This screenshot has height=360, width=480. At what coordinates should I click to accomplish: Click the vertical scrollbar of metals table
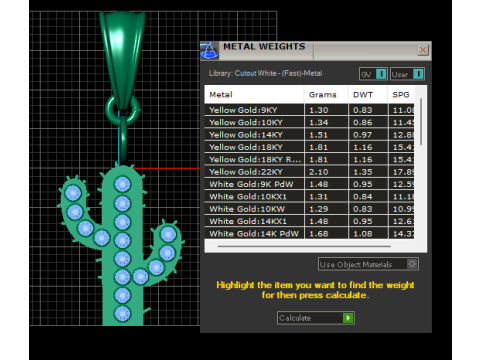(x=421, y=122)
